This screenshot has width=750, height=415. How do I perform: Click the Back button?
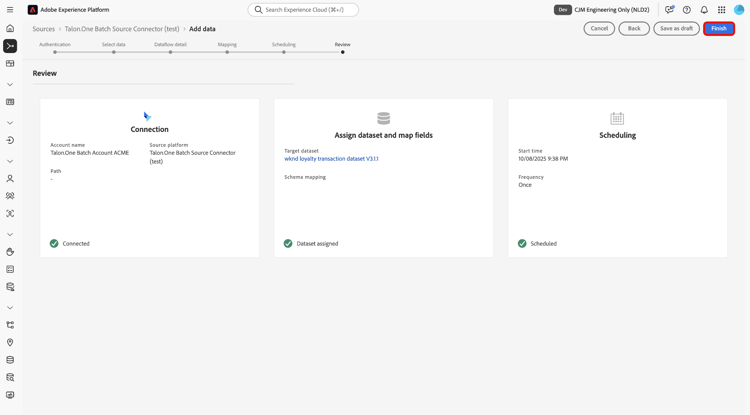(x=634, y=29)
